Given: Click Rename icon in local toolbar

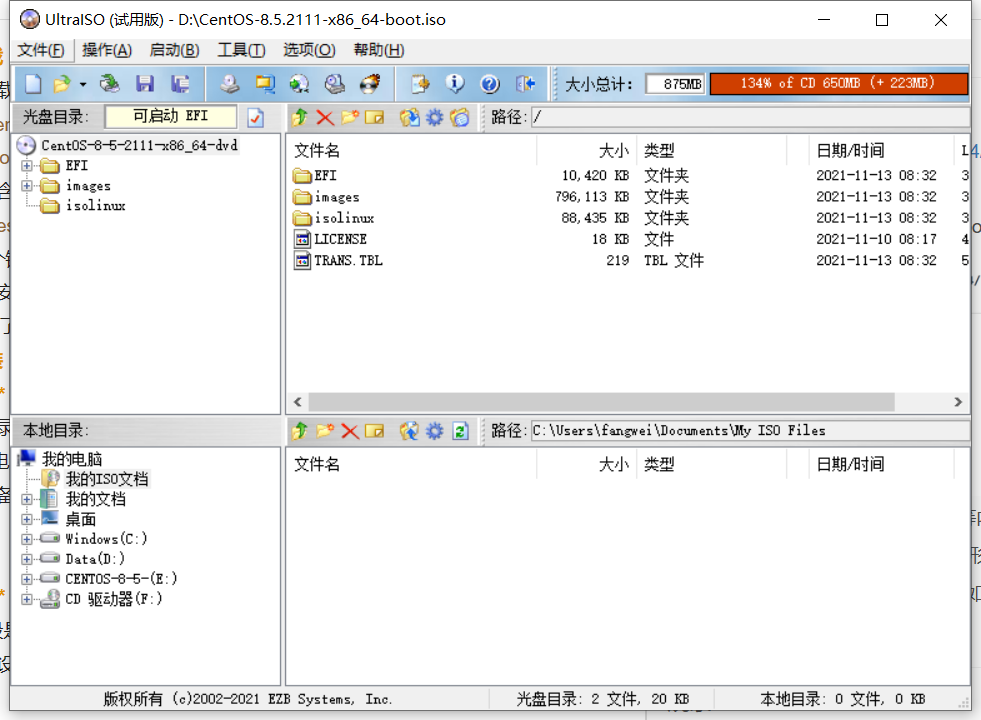Looking at the screenshot, I should [x=374, y=431].
